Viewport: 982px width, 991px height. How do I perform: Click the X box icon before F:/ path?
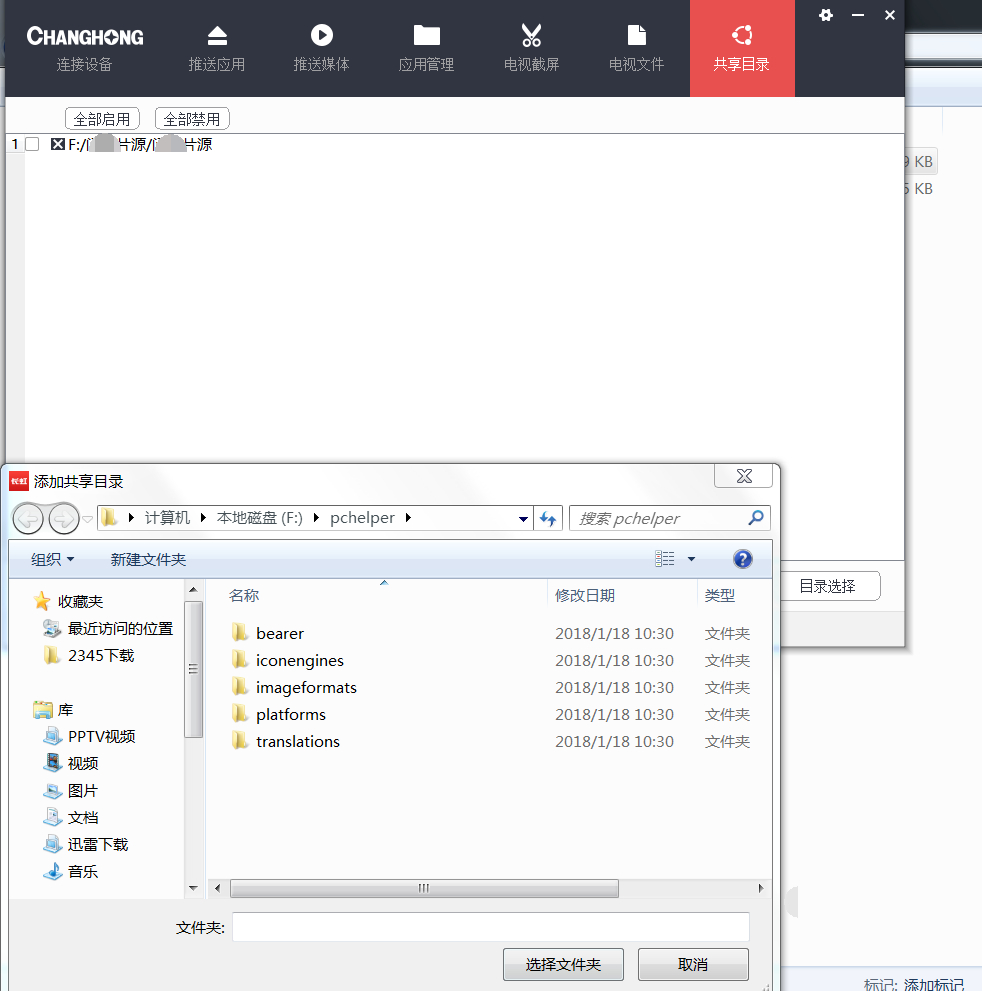coord(58,144)
